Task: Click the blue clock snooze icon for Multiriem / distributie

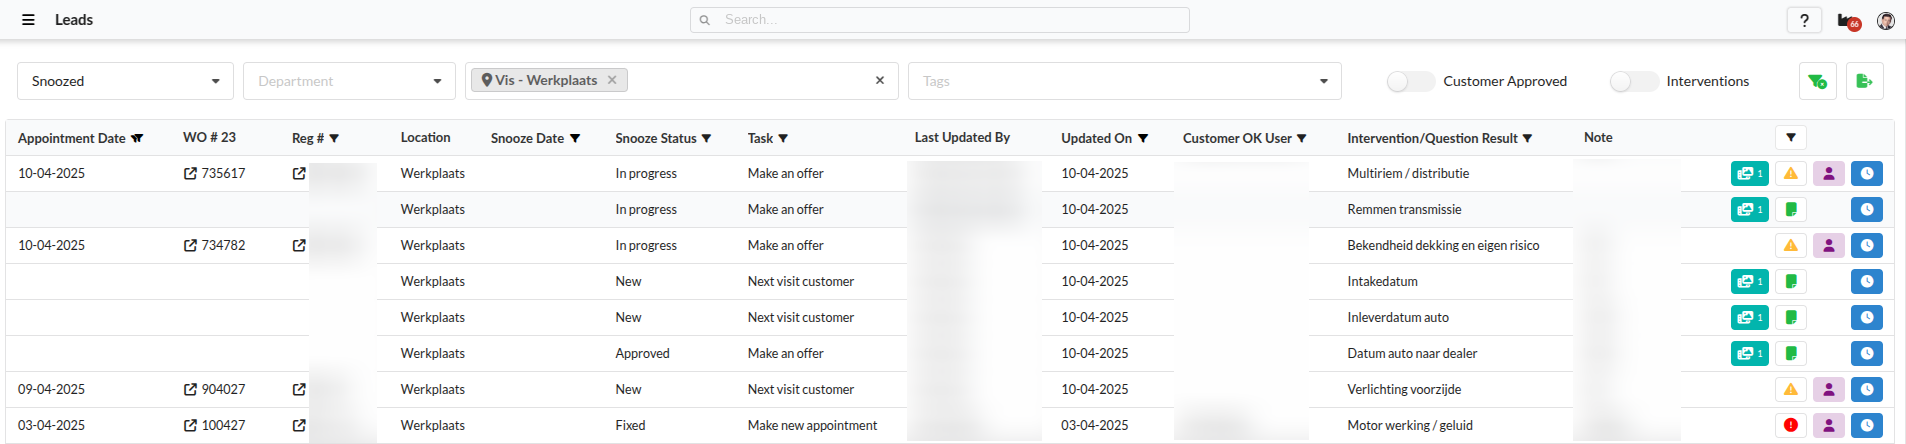Action: (1866, 174)
